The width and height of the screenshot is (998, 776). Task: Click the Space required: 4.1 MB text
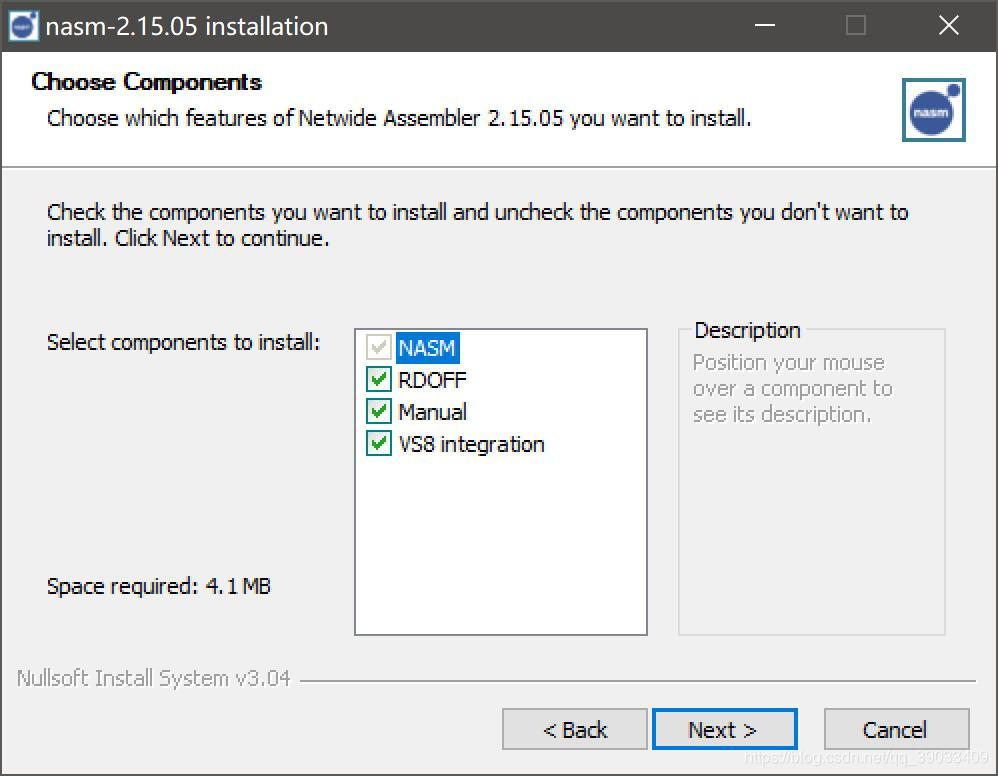[158, 586]
